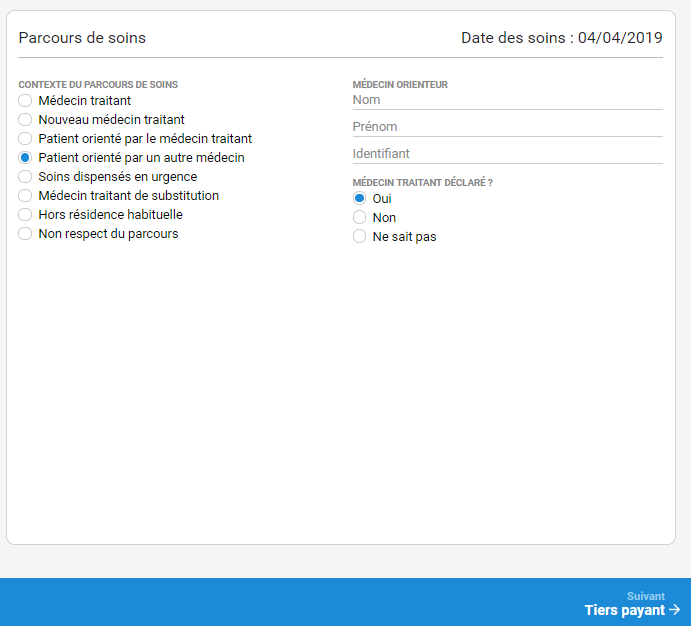The width and height of the screenshot is (691, 626).
Task: Select 'Hors résidence habituelle' radio button
Action: 26,215
